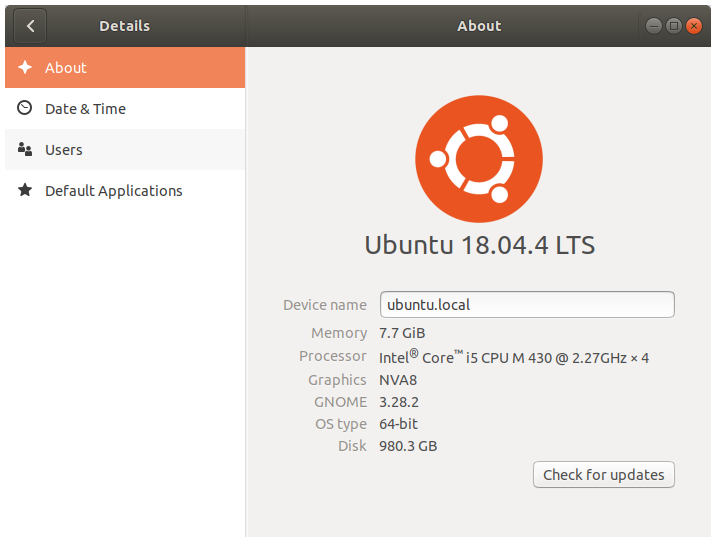Viewport: 720px width, 546px height.
Task: Click the Ubuntu 18.04.4 LTS heading
Action: [x=479, y=245]
